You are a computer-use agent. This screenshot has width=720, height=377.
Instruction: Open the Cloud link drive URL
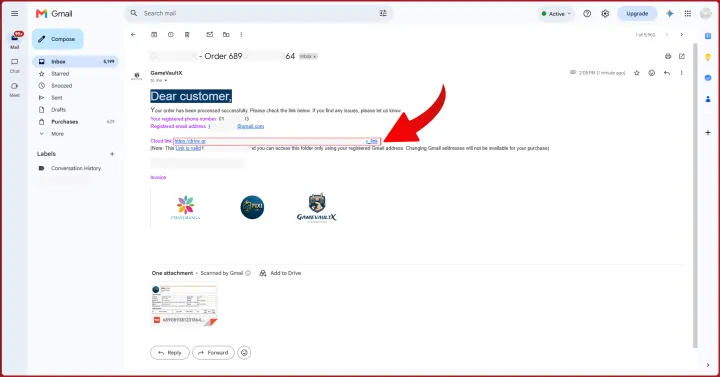276,141
